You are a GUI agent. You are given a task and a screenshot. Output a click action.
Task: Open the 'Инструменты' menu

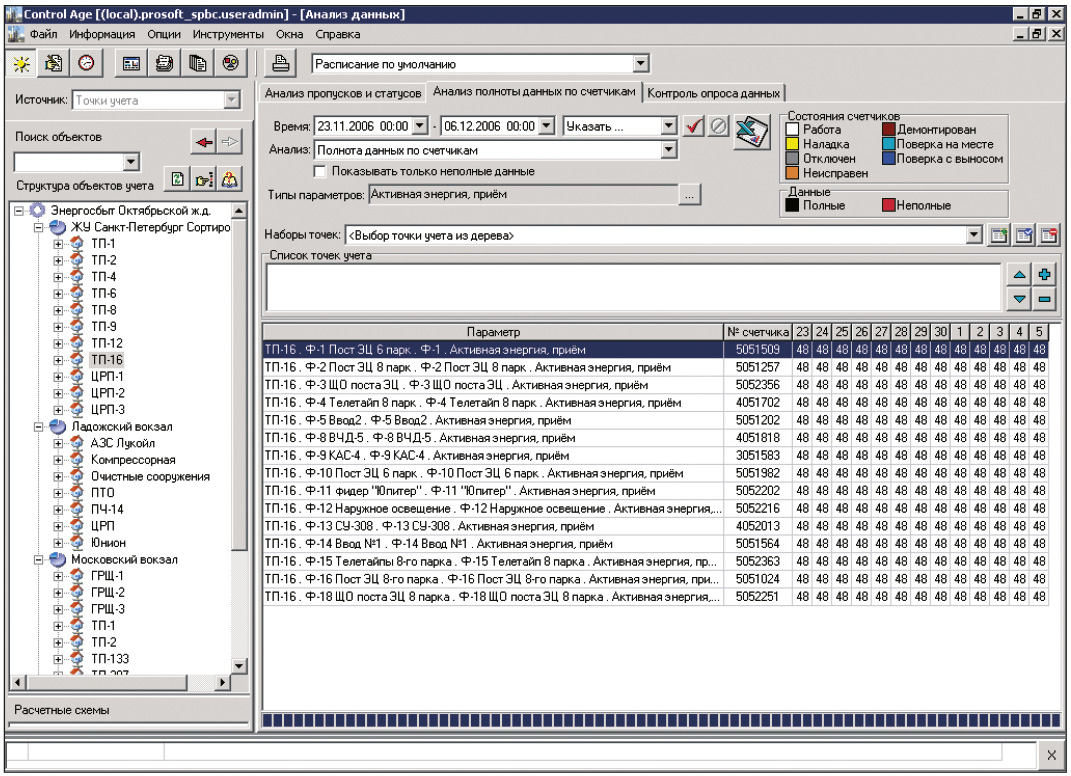[228, 34]
